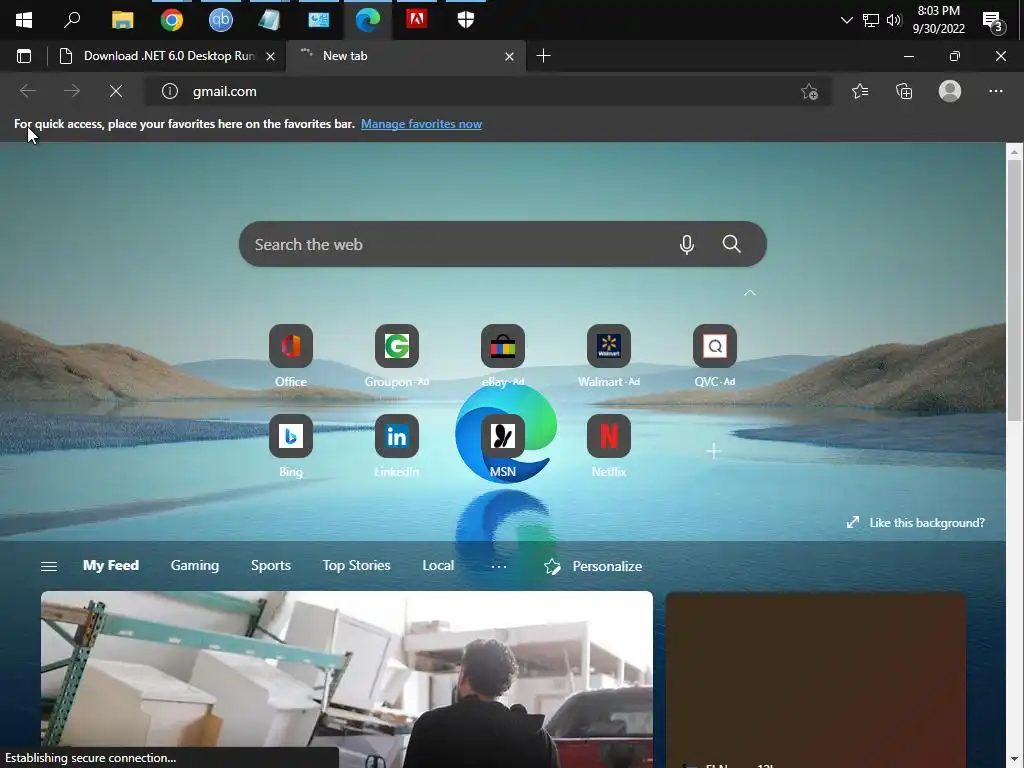Show hidden system tray icons
This screenshot has height=768, width=1024.
tap(846, 20)
